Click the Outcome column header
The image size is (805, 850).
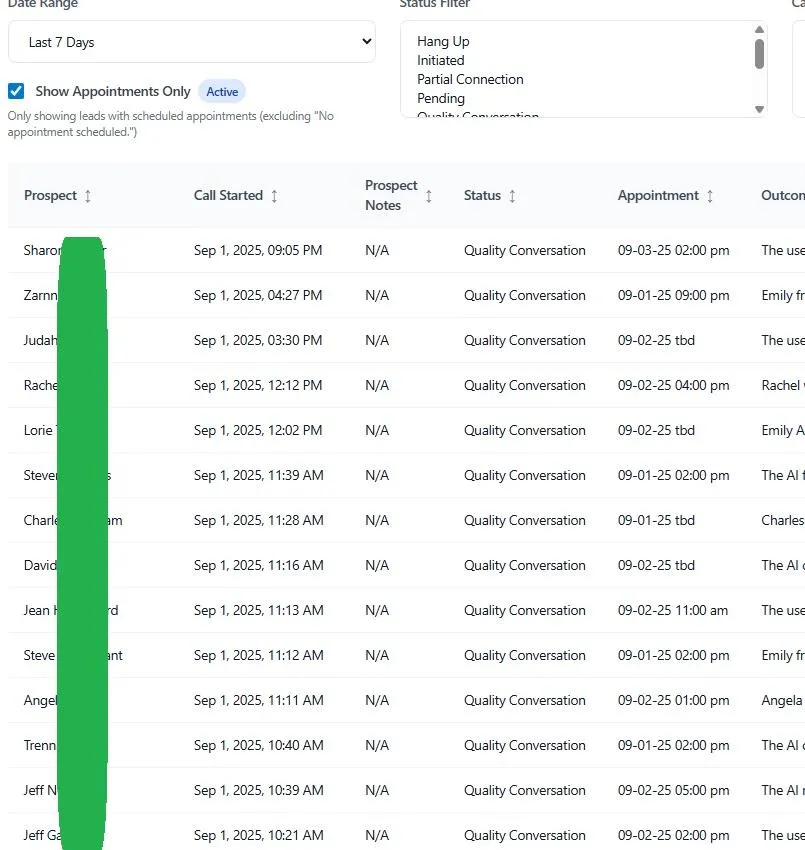coord(783,195)
